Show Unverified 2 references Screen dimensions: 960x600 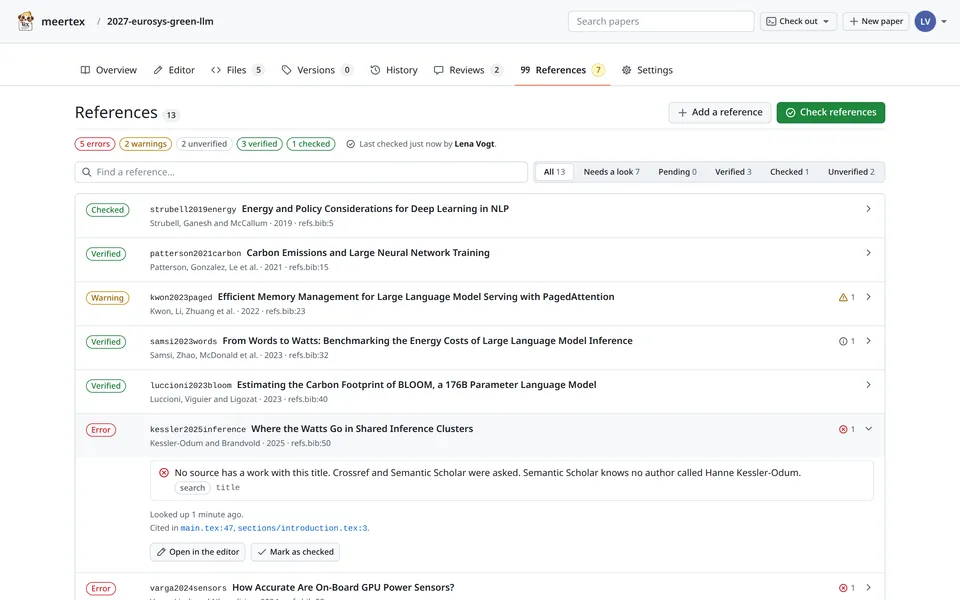851,173
